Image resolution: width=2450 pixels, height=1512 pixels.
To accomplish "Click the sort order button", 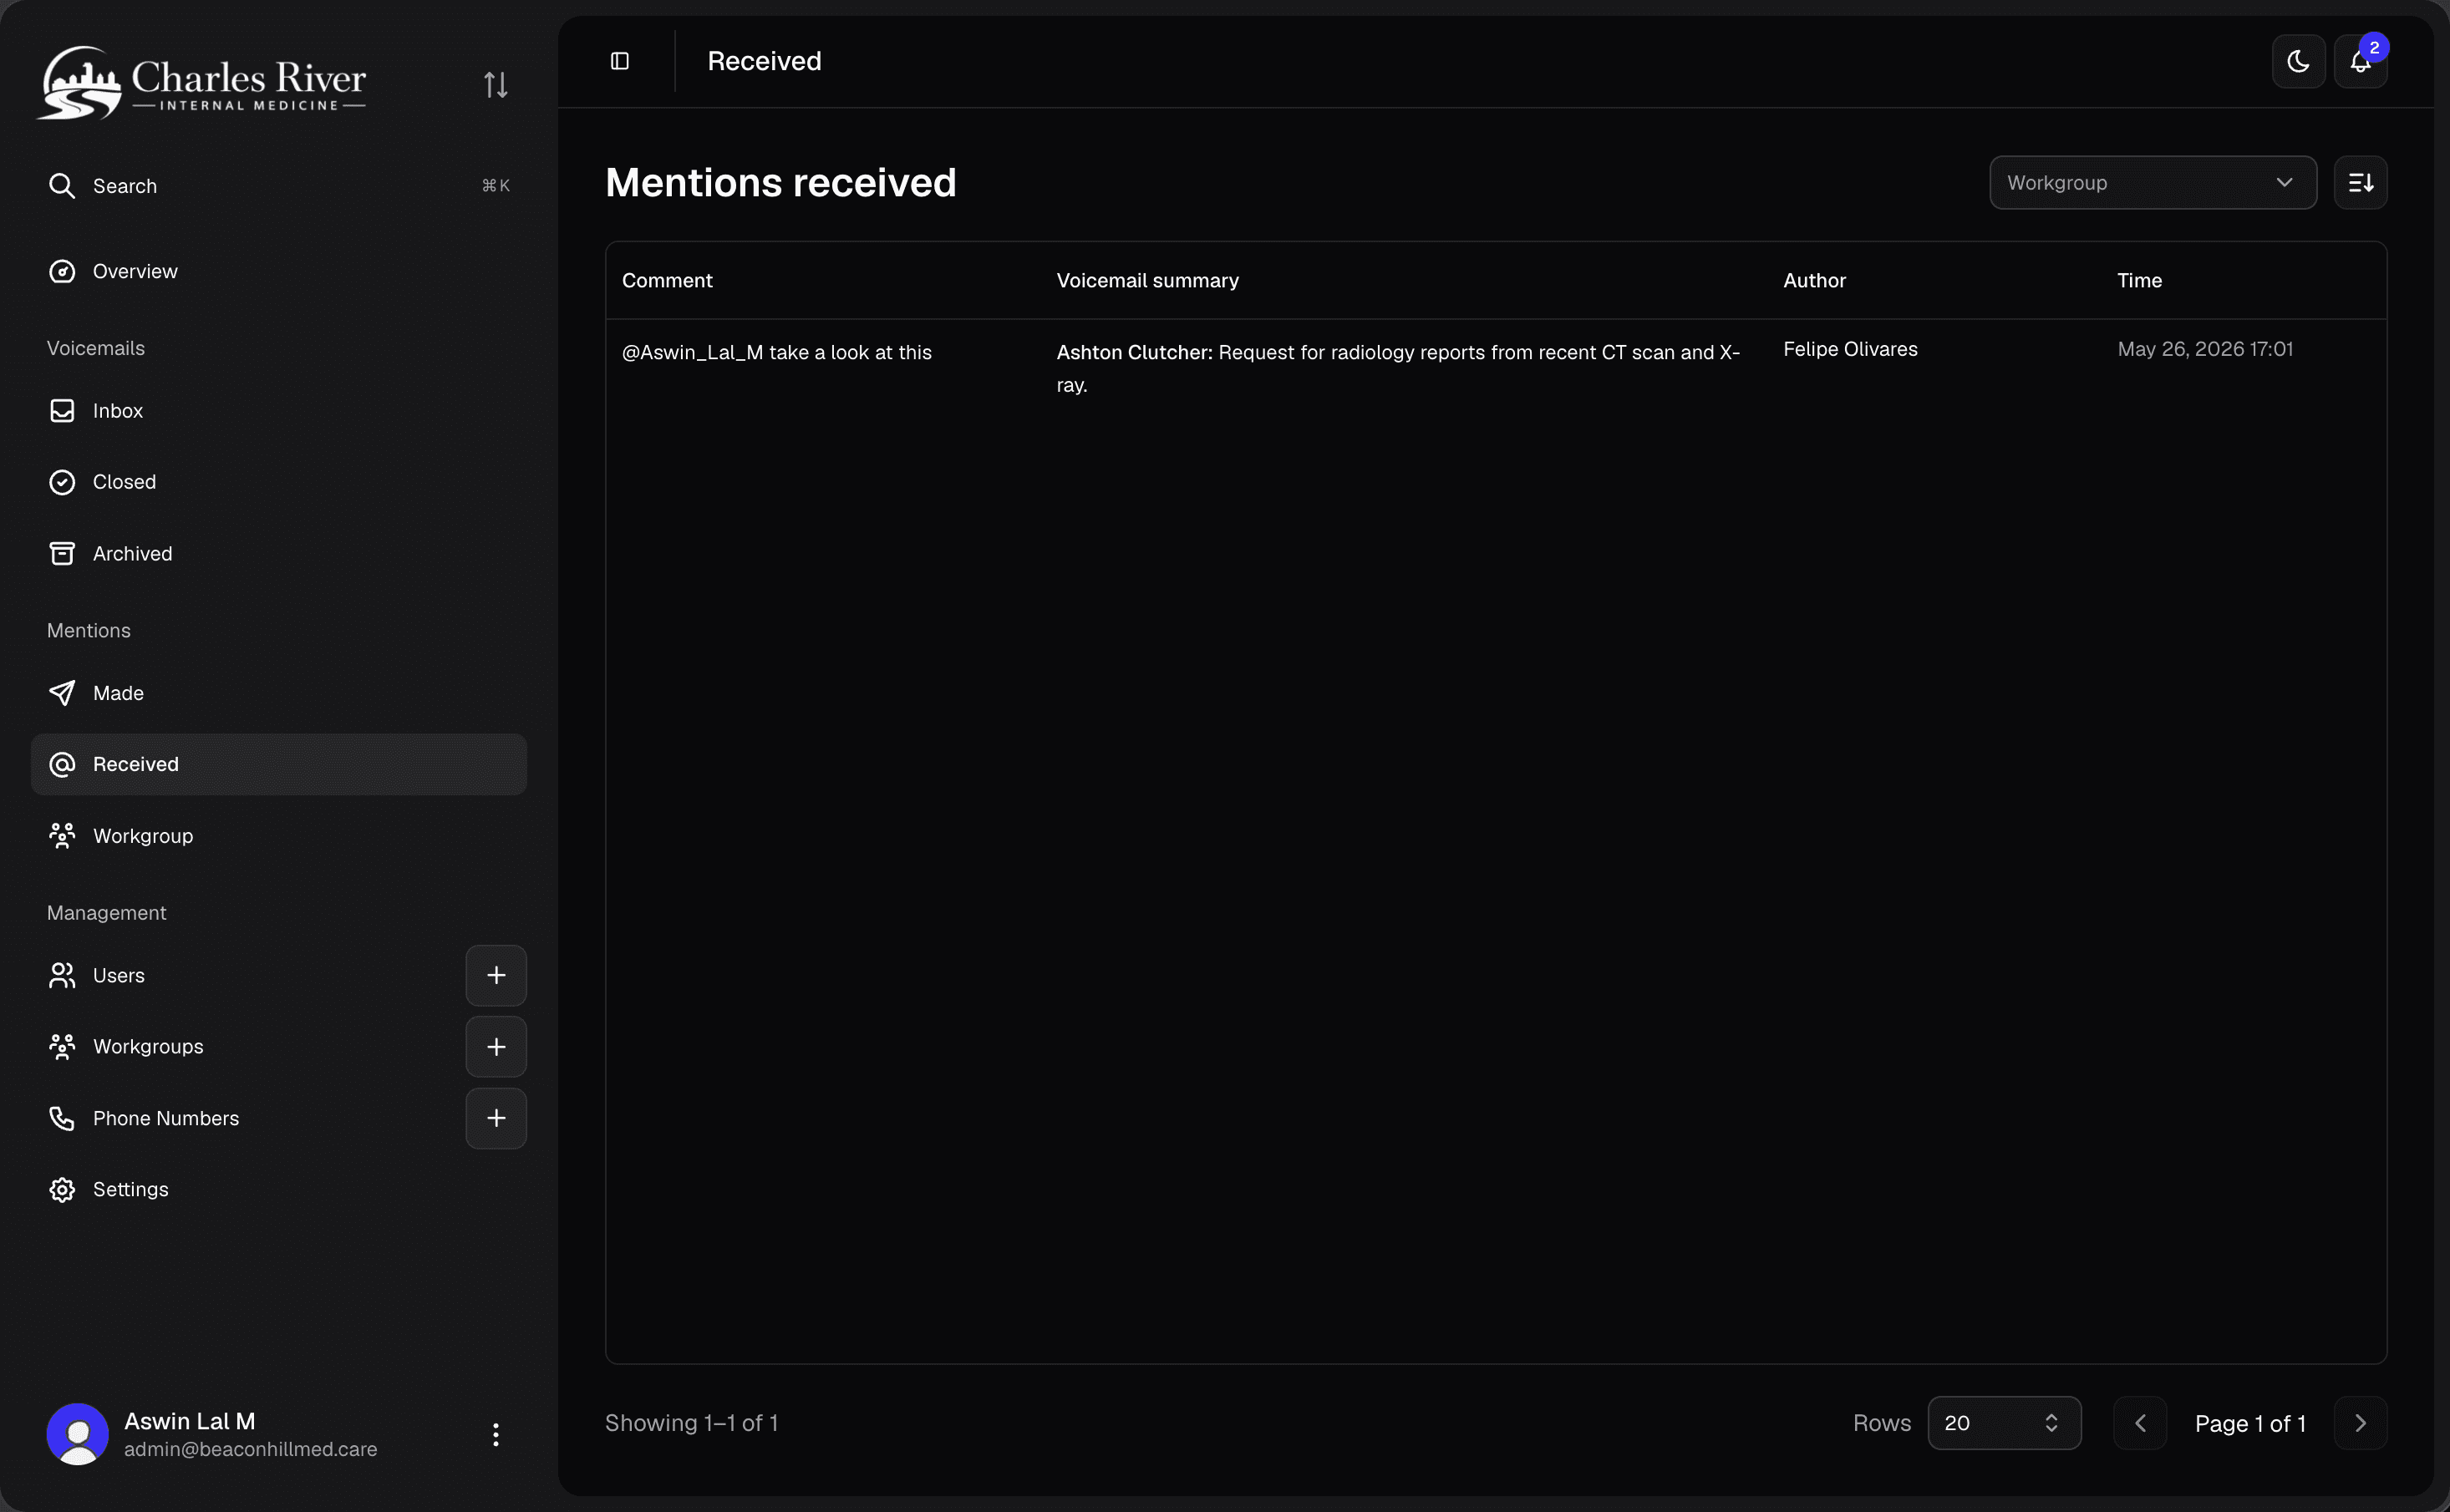I will 2360,183.
